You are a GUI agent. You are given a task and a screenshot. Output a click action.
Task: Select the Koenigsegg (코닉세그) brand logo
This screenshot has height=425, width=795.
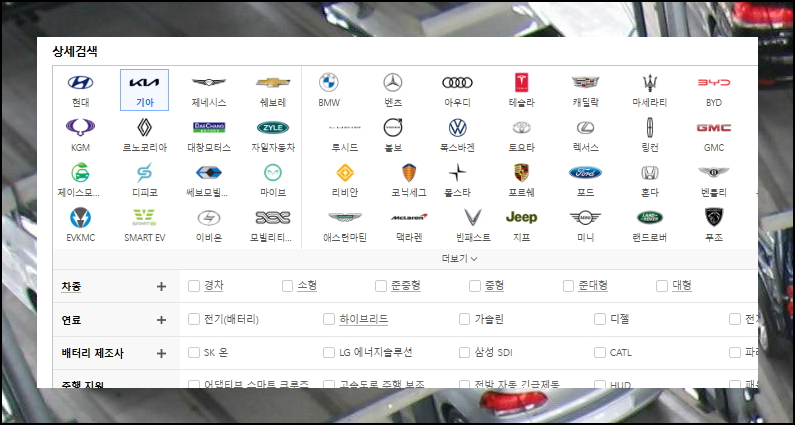tap(409, 172)
